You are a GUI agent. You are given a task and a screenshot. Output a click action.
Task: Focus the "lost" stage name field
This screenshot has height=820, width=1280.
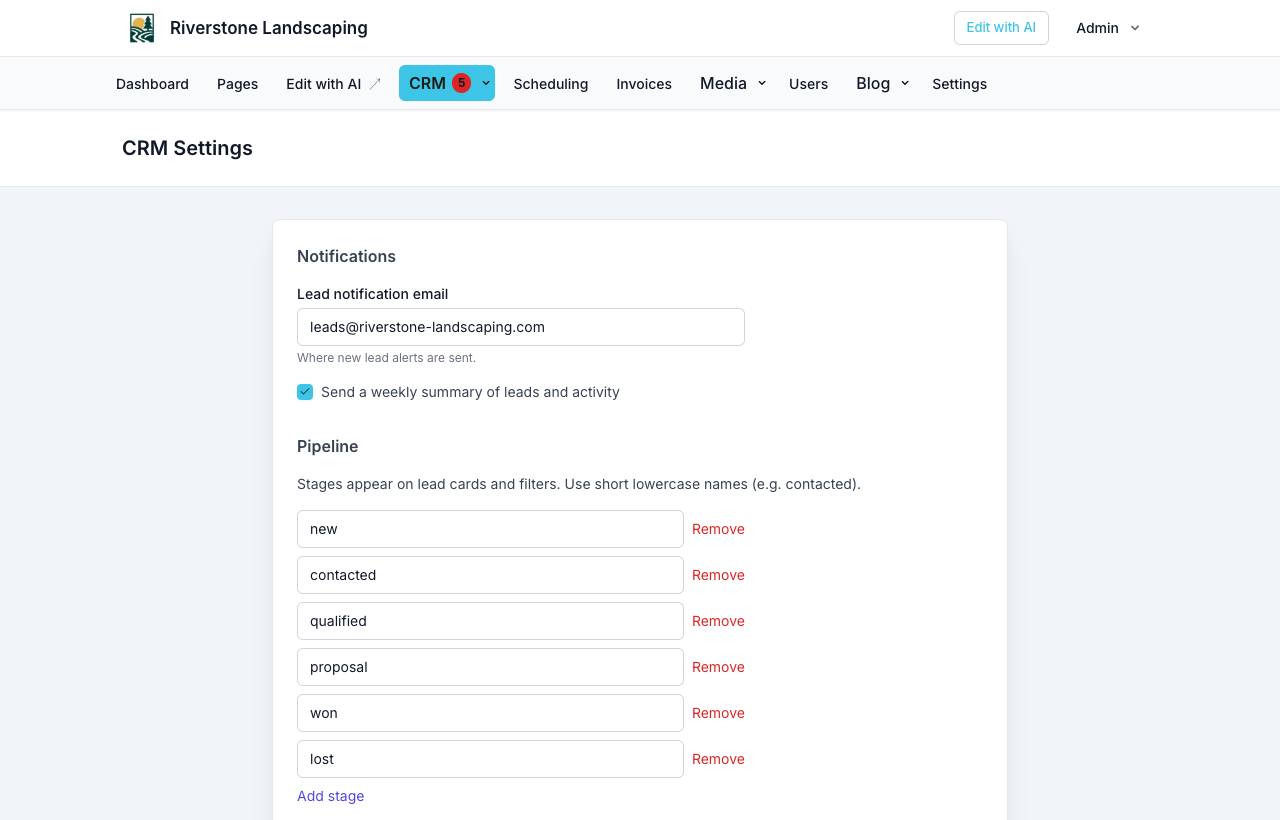[490, 759]
